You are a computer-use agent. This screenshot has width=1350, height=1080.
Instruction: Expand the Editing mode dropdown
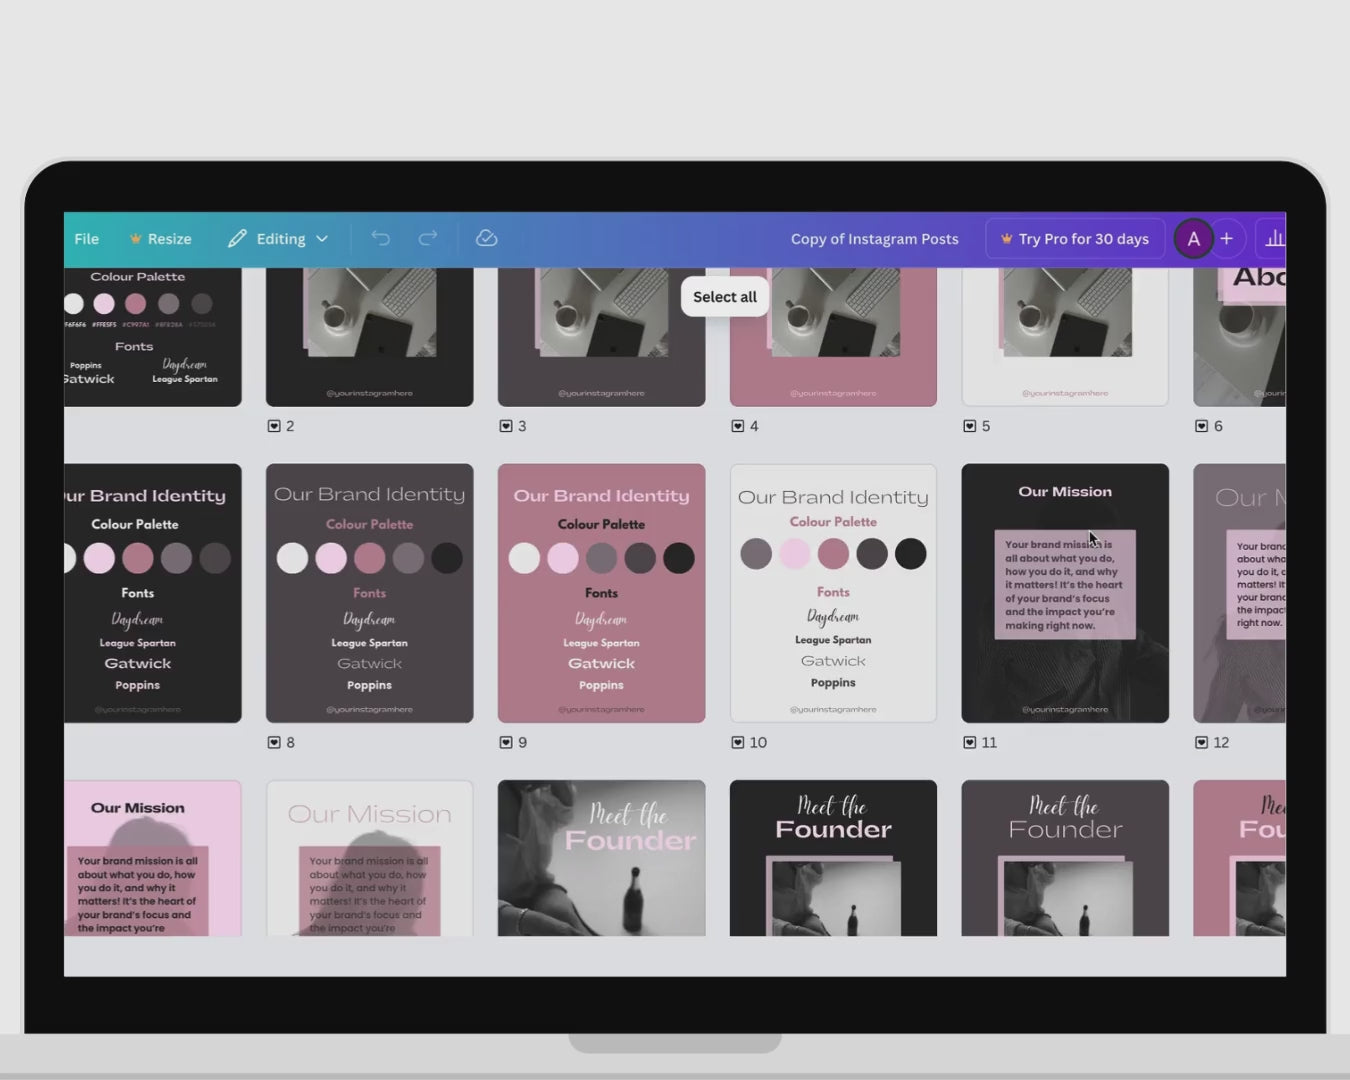click(278, 239)
